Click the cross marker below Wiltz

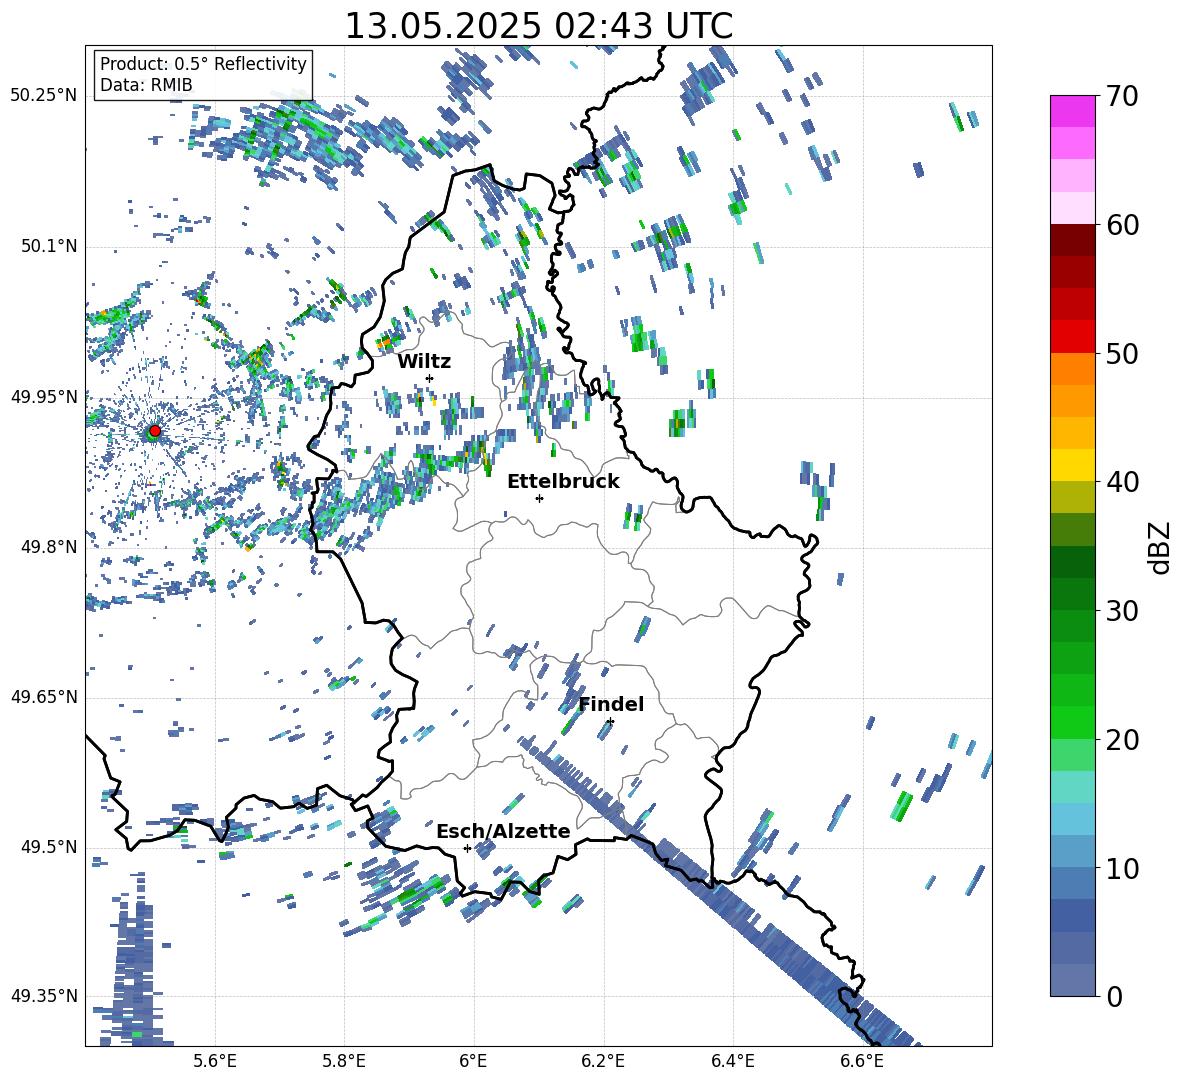[429, 378]
